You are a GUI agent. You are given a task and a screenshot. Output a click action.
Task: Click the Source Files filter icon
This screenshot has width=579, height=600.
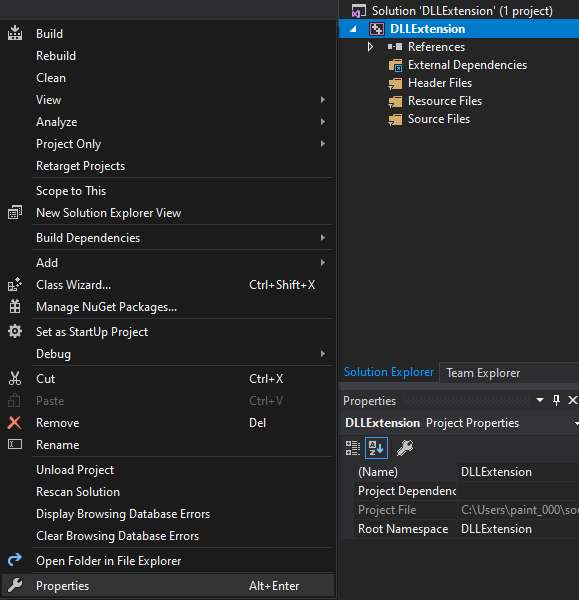pos(395,119)
